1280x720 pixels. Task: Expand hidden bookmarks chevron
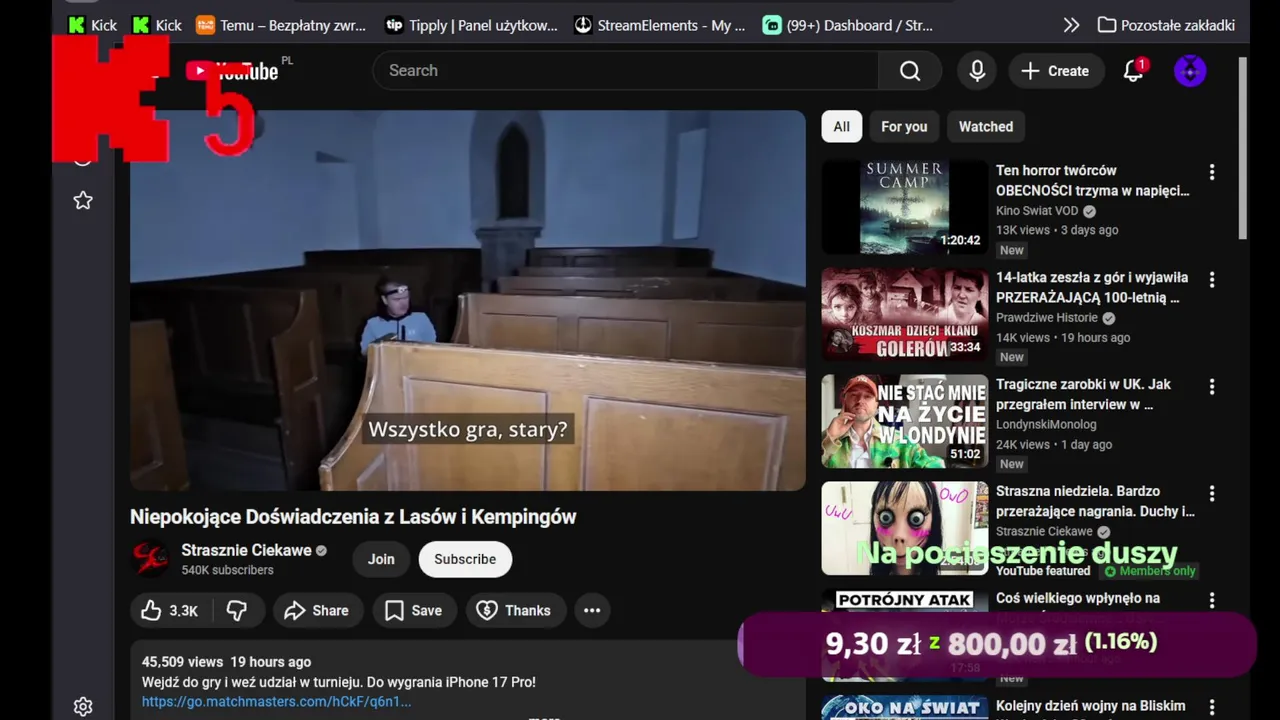[1071, 25]
